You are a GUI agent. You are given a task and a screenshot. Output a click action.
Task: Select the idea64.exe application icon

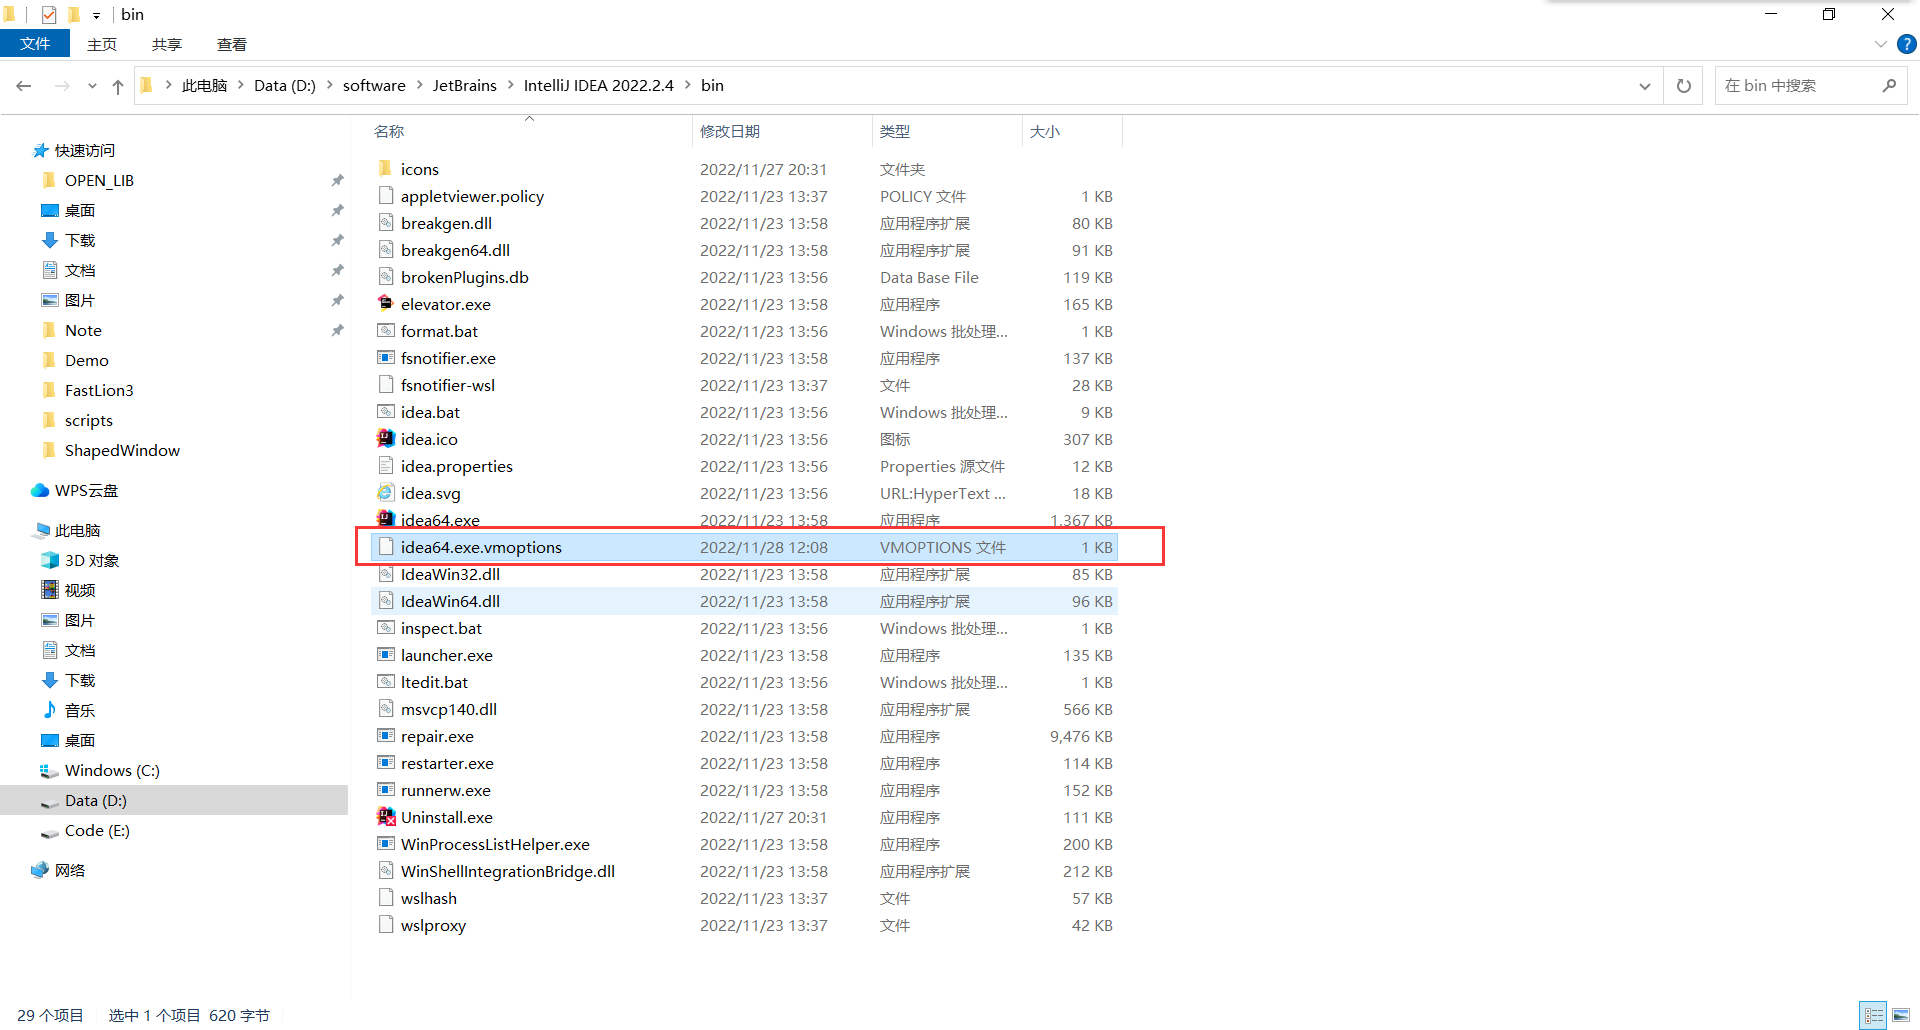[x=386, y=519]
